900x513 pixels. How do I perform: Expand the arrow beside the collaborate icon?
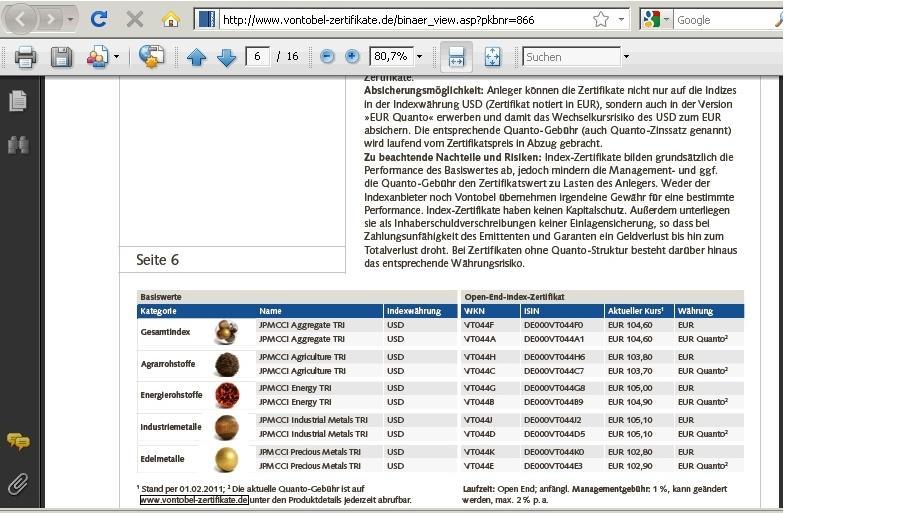[x=117, y=57]
